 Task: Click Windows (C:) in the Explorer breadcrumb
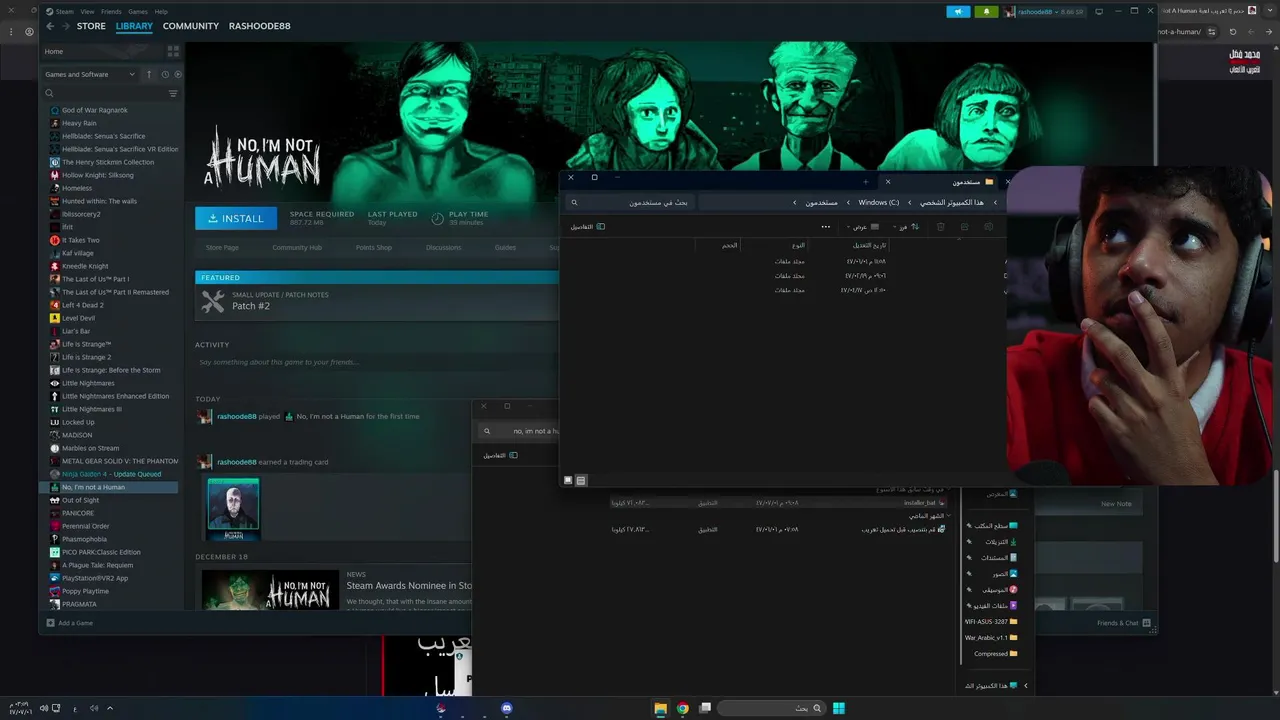(878, 202)
